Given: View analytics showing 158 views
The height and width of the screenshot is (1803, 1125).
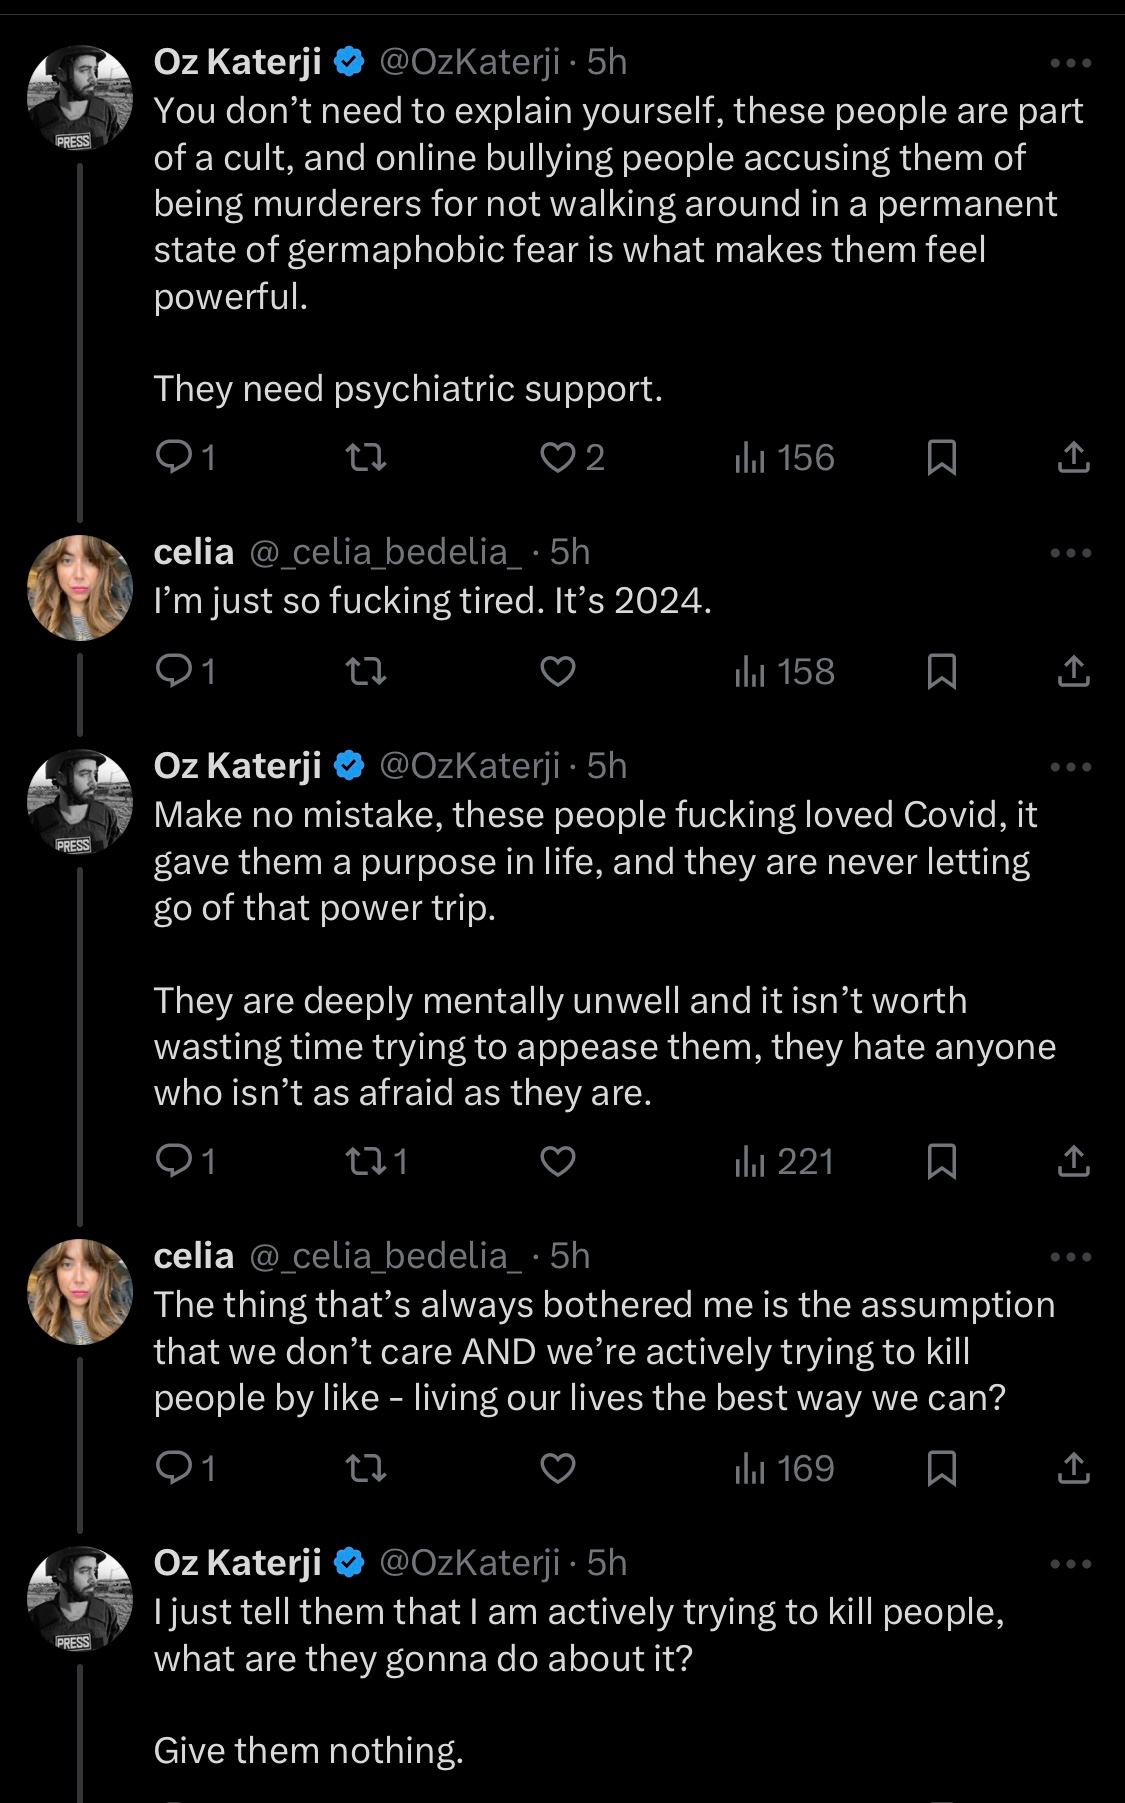Looking at the screenshot, I should pos(785,672).
